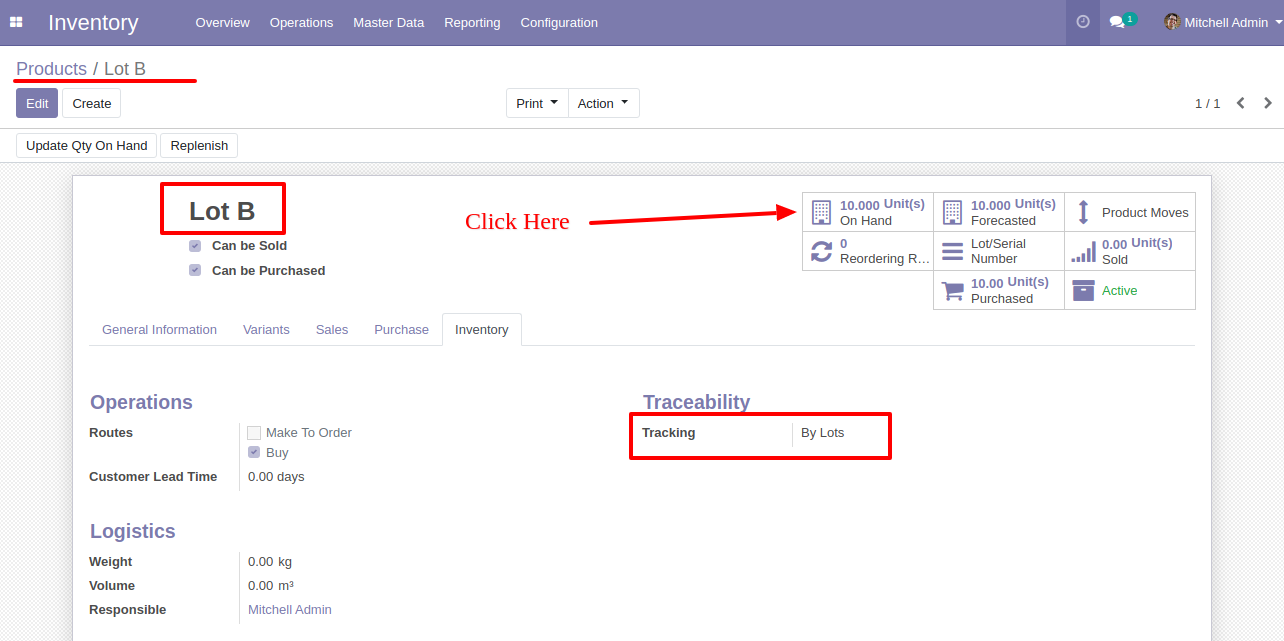This screenshot has height=641, width=1284.
Task: Click 10.000 Unit(s) Forecasted stat
Action: click(999, 212)
